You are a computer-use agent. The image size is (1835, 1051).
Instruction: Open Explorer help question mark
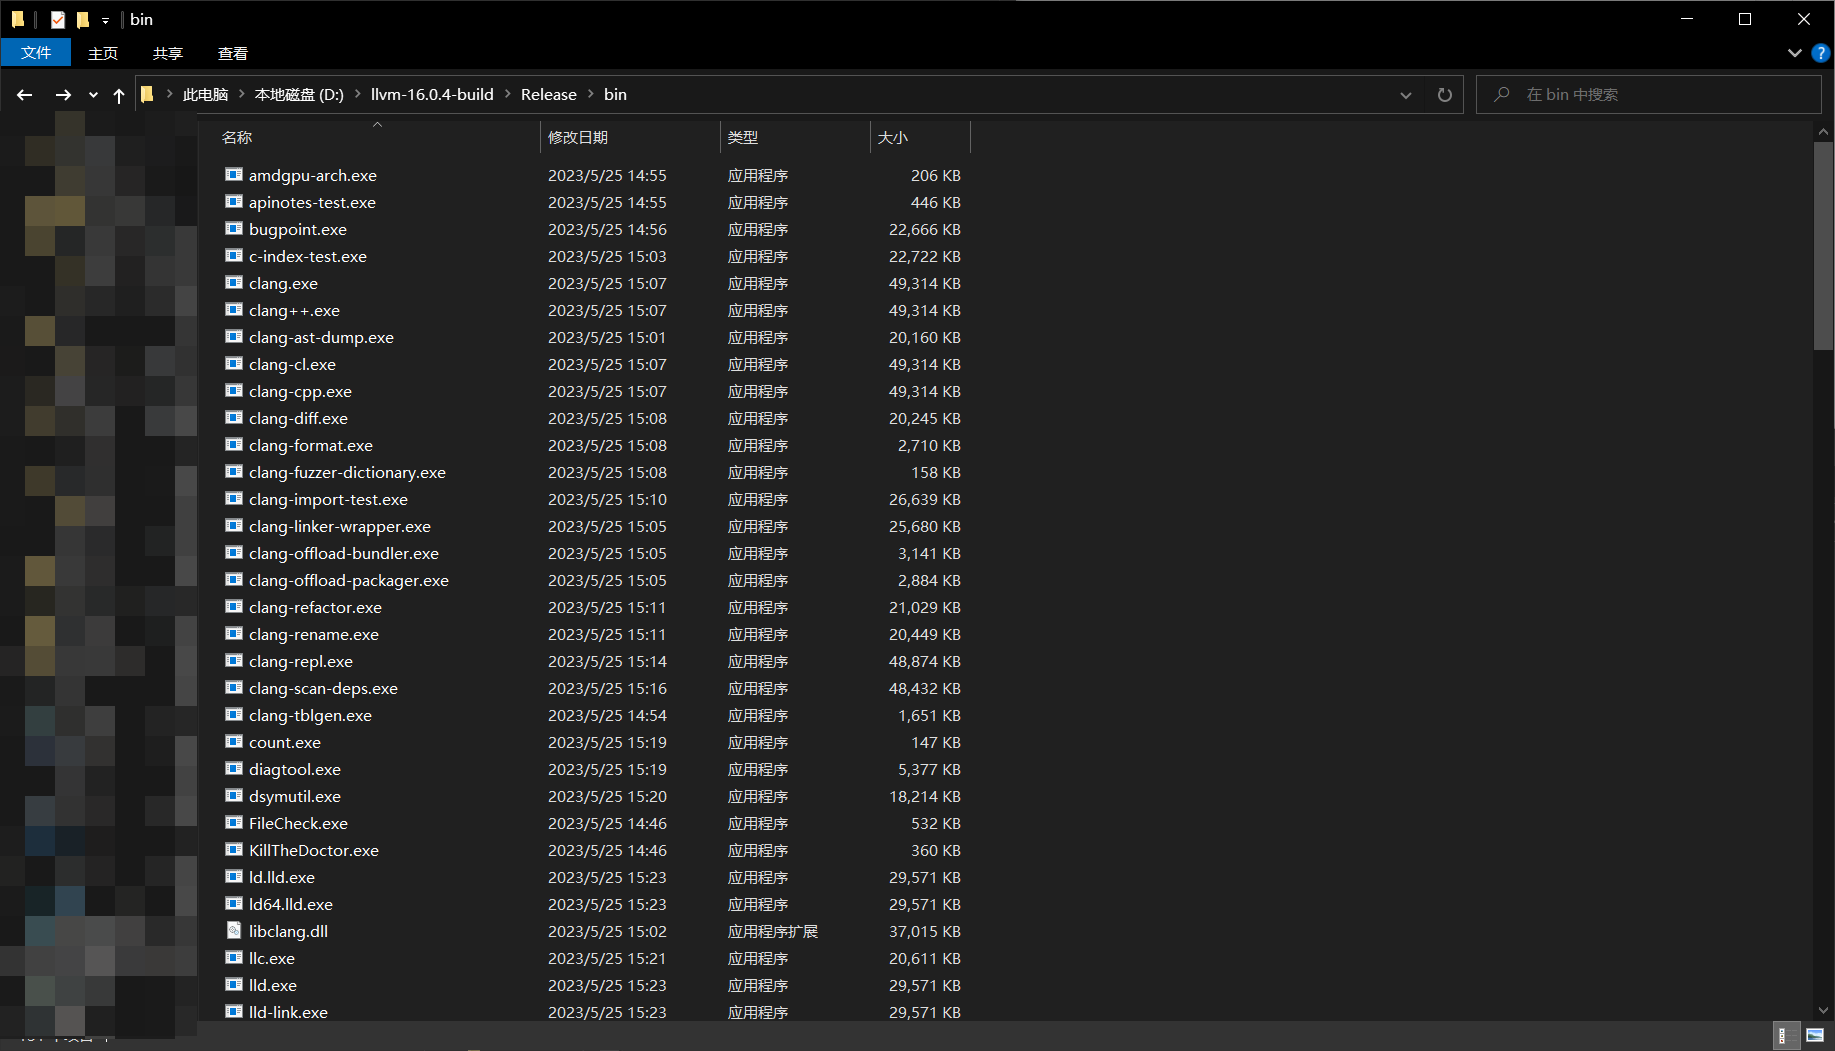pos(1821,53)
